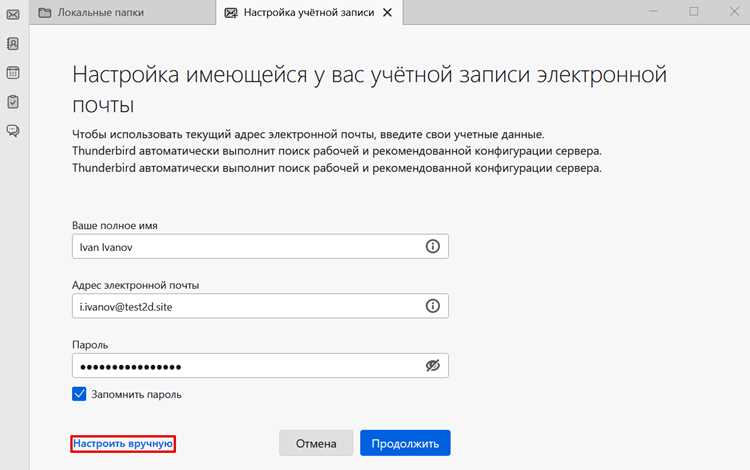Viewport: 750px width, 470px height.
Task: Select the Настройка учётной записи tab
Action: coord(309,12)
